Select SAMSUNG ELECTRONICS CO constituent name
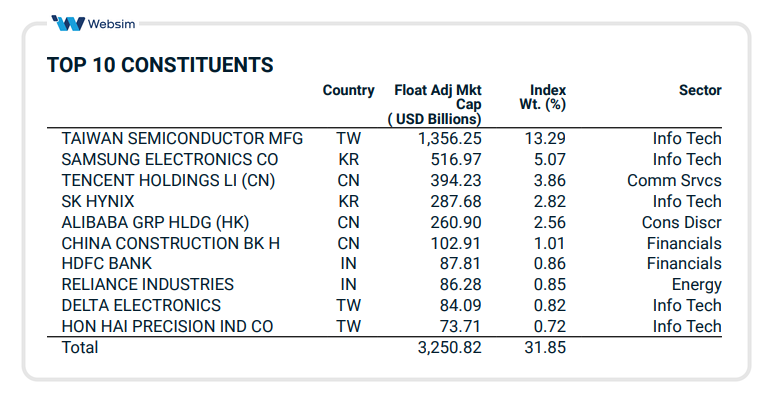The image size is (773, 403). pyautogui.click(x=169, y=159)
